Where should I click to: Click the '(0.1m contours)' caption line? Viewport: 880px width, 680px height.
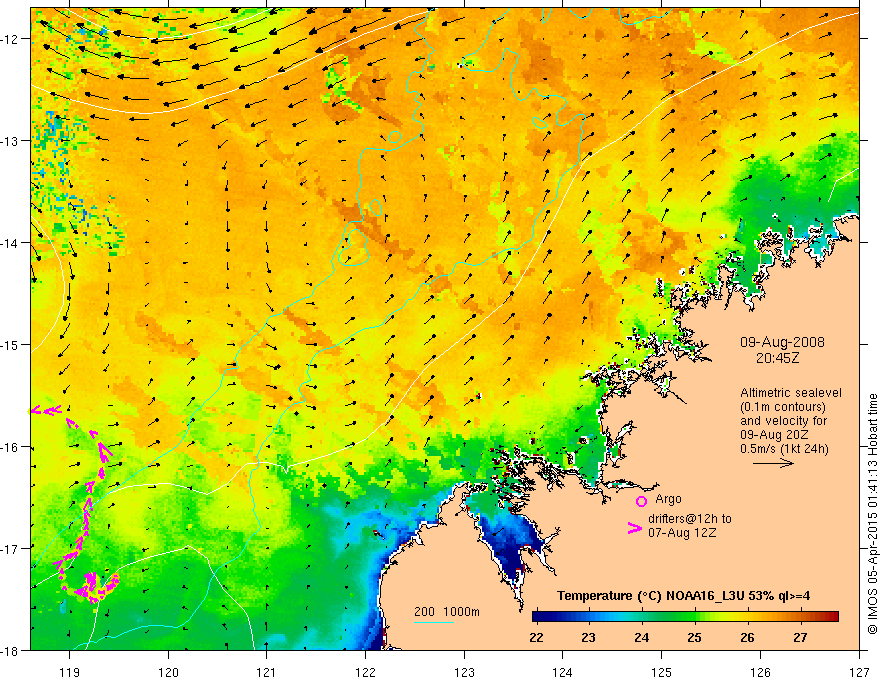tap(783, 407)
